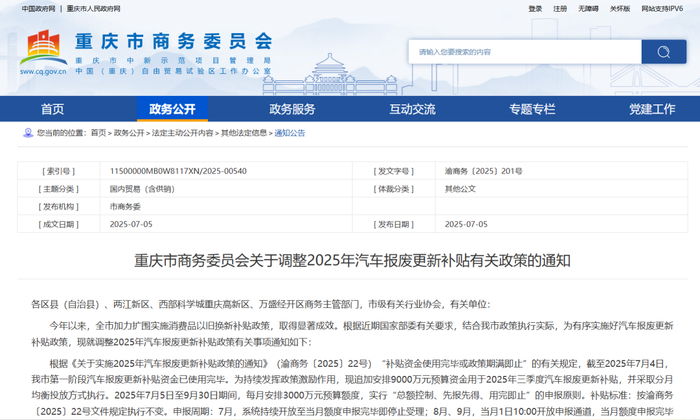Open the 政务公开 navigation tab
700x420 pixels.
tap(172, 109)
